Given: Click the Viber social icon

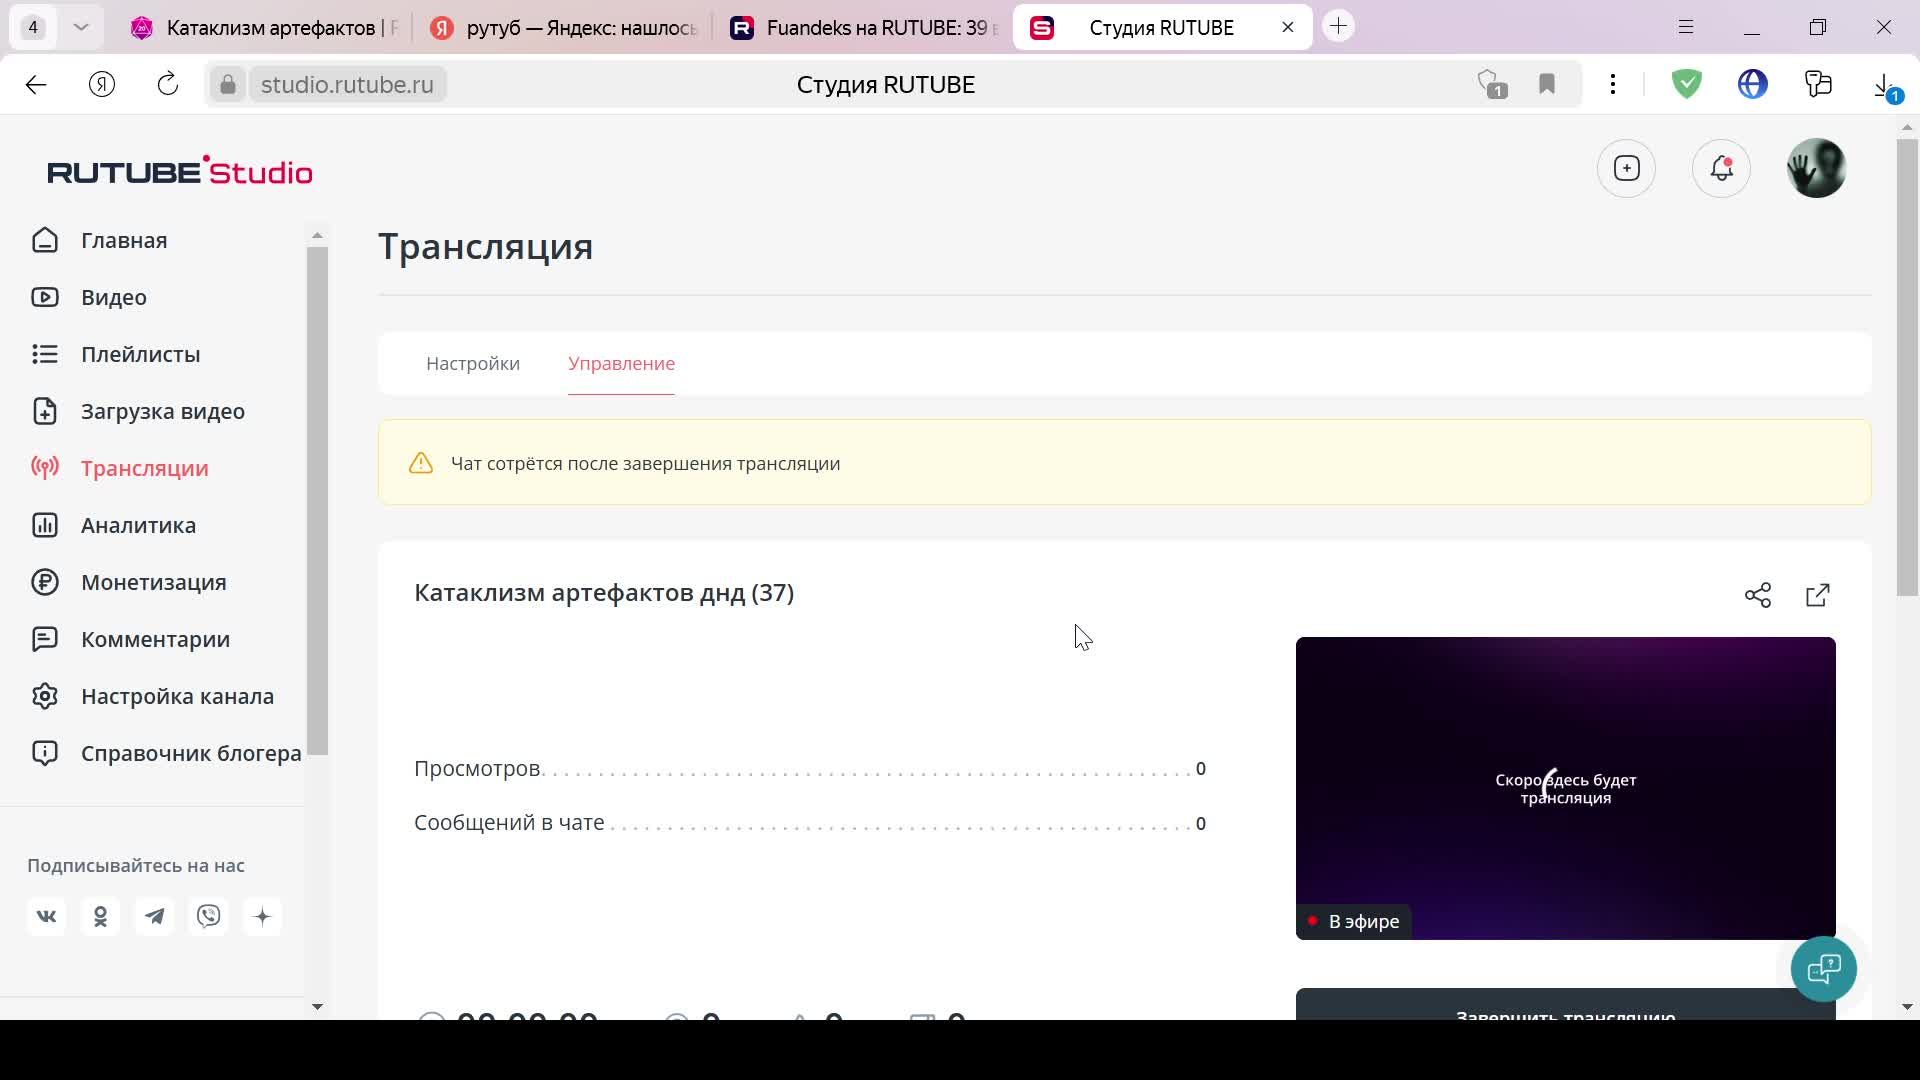Looking at the screenshot, I should click(209, 916).
